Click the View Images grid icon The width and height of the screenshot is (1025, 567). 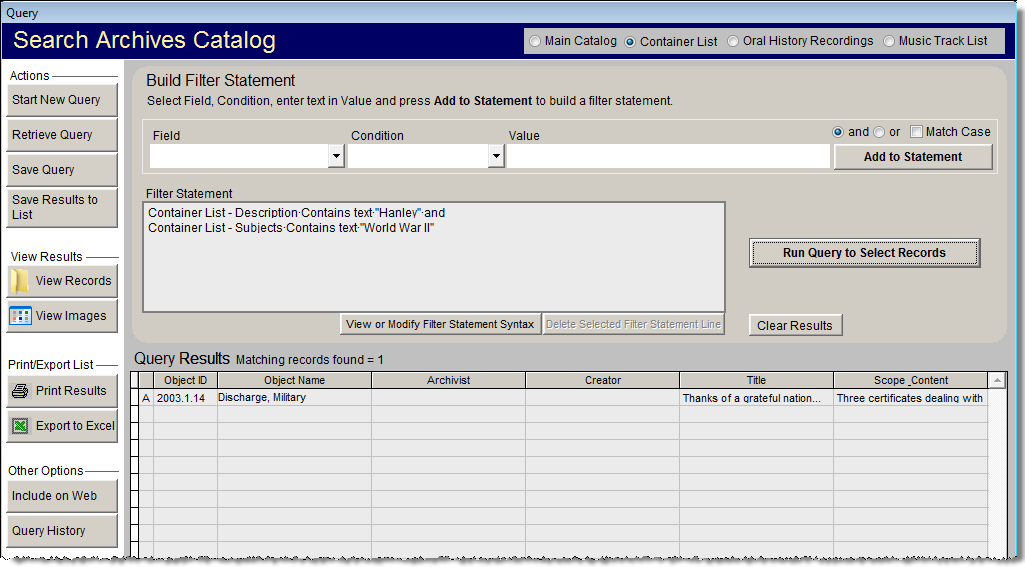tap(20, 316)
